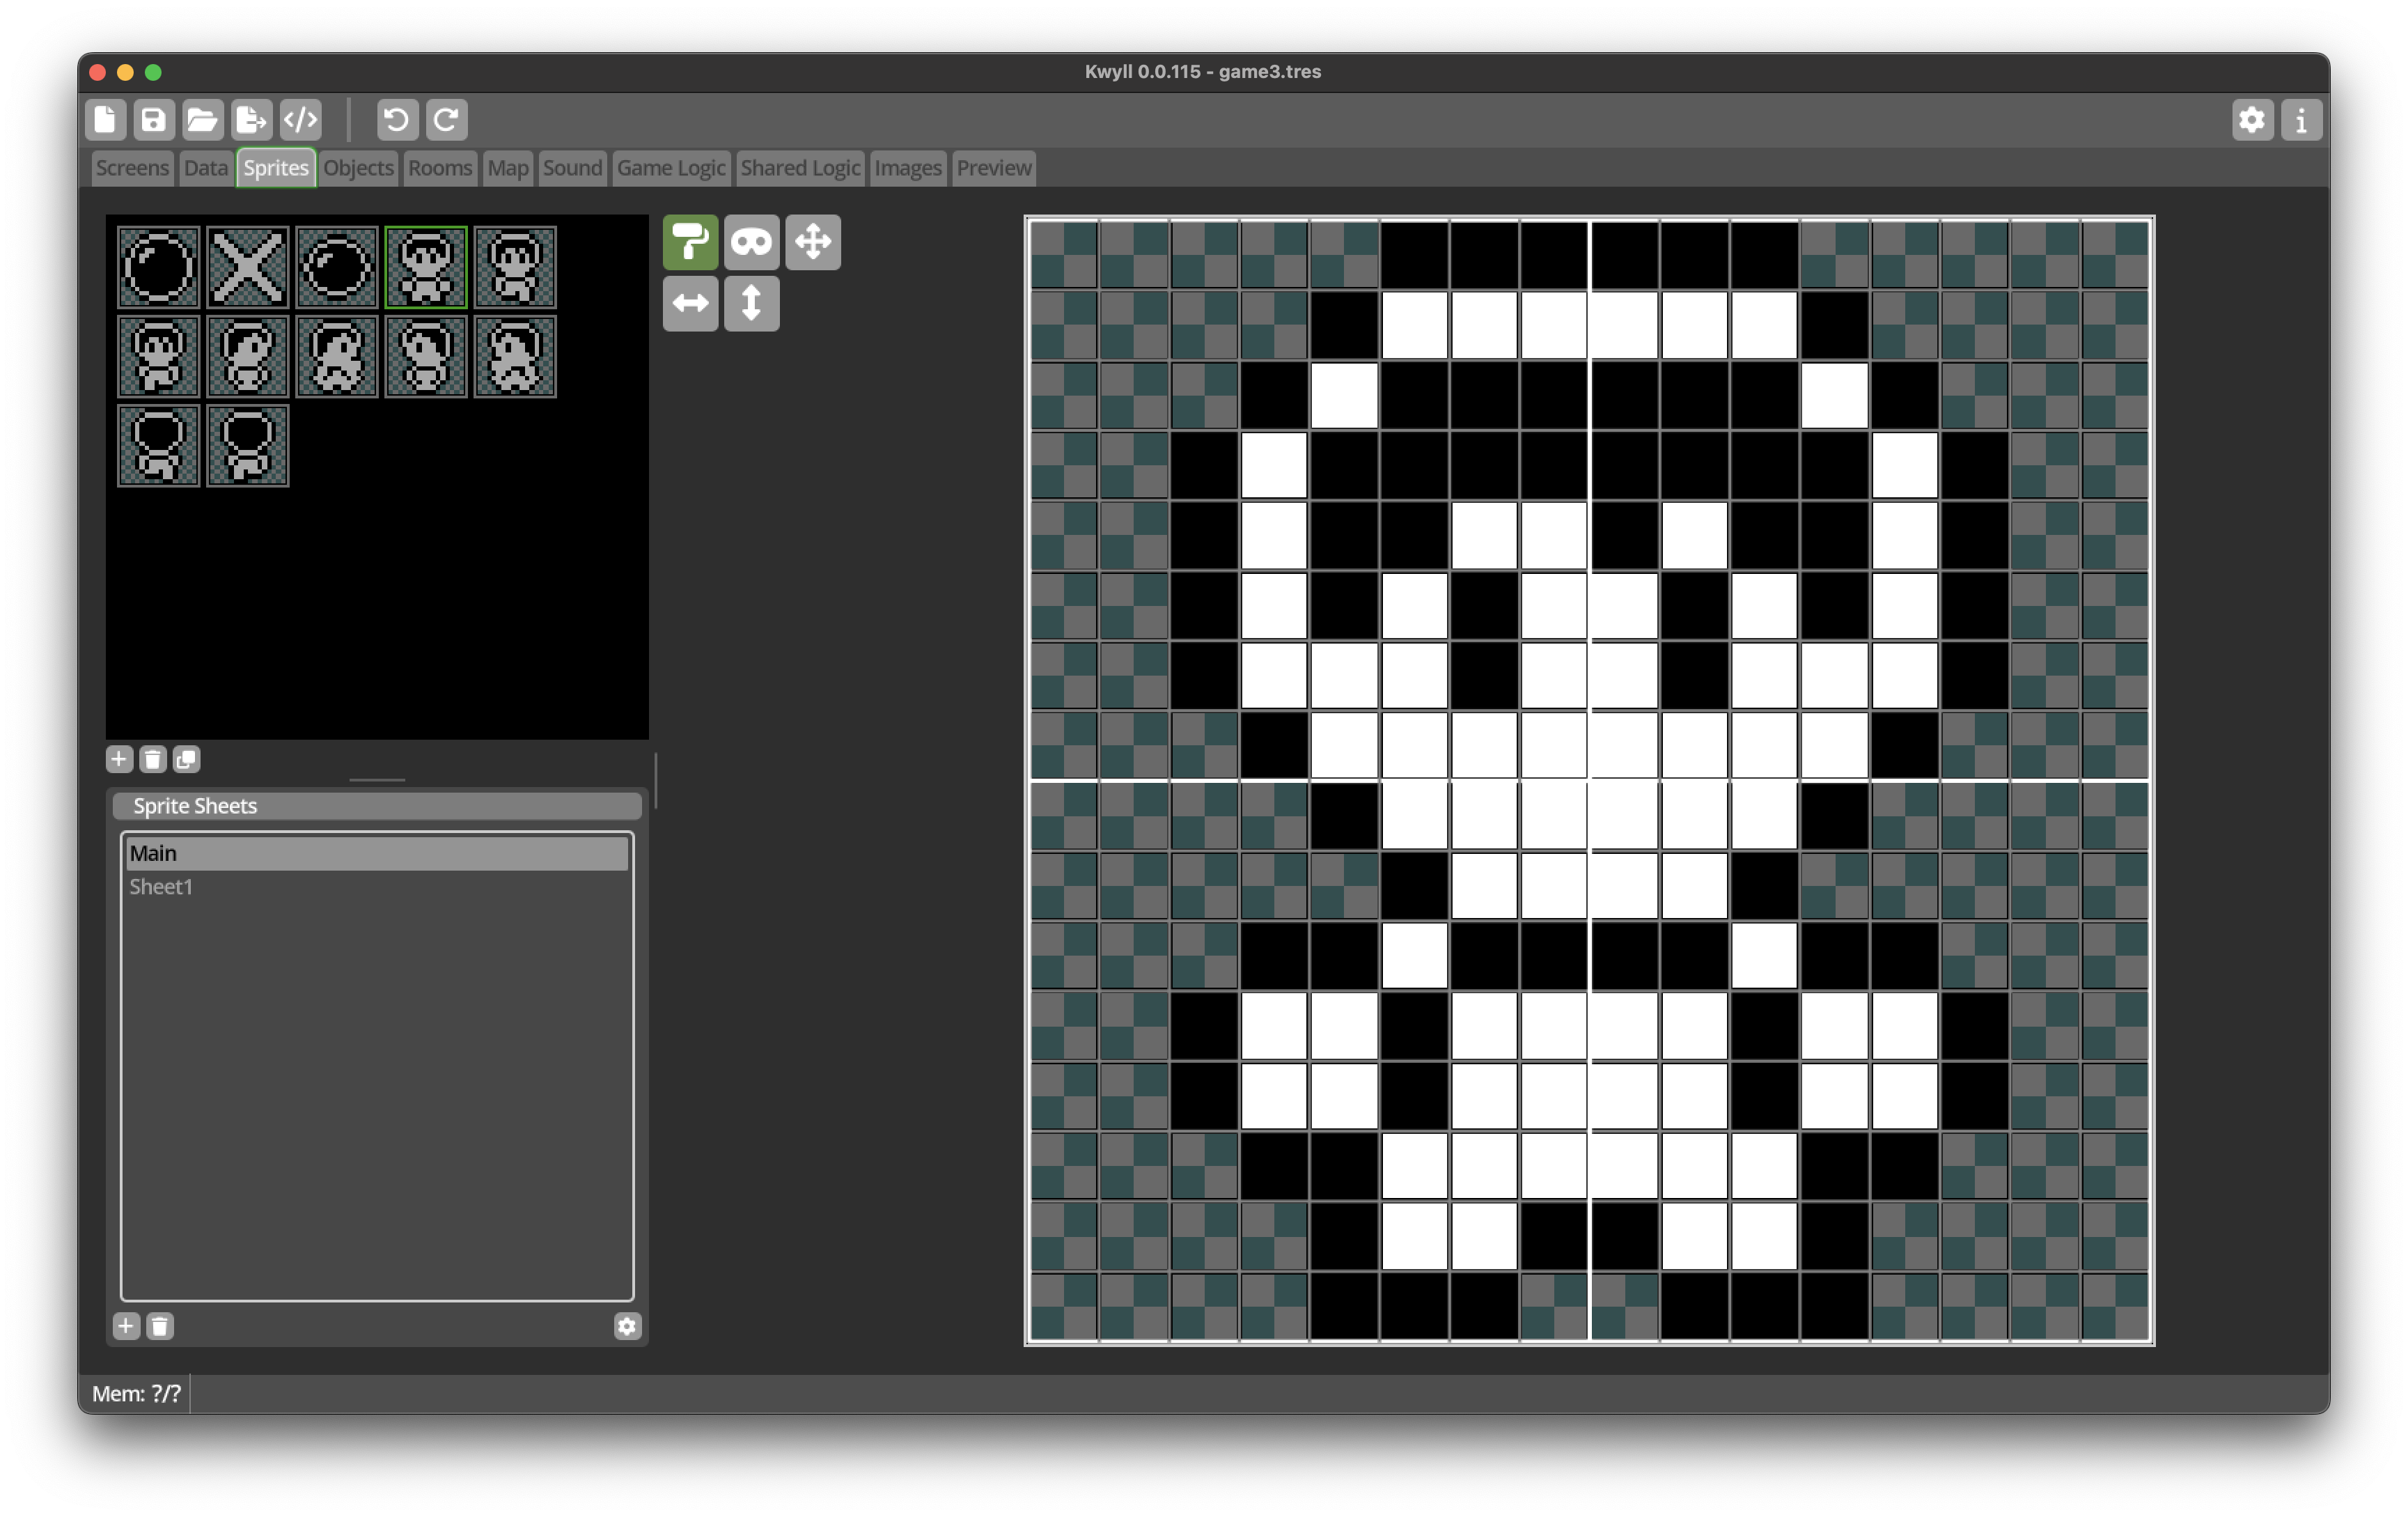Add a new sprite with plus button
This screenshot has width=2408, height=1517.
[119, 759]
